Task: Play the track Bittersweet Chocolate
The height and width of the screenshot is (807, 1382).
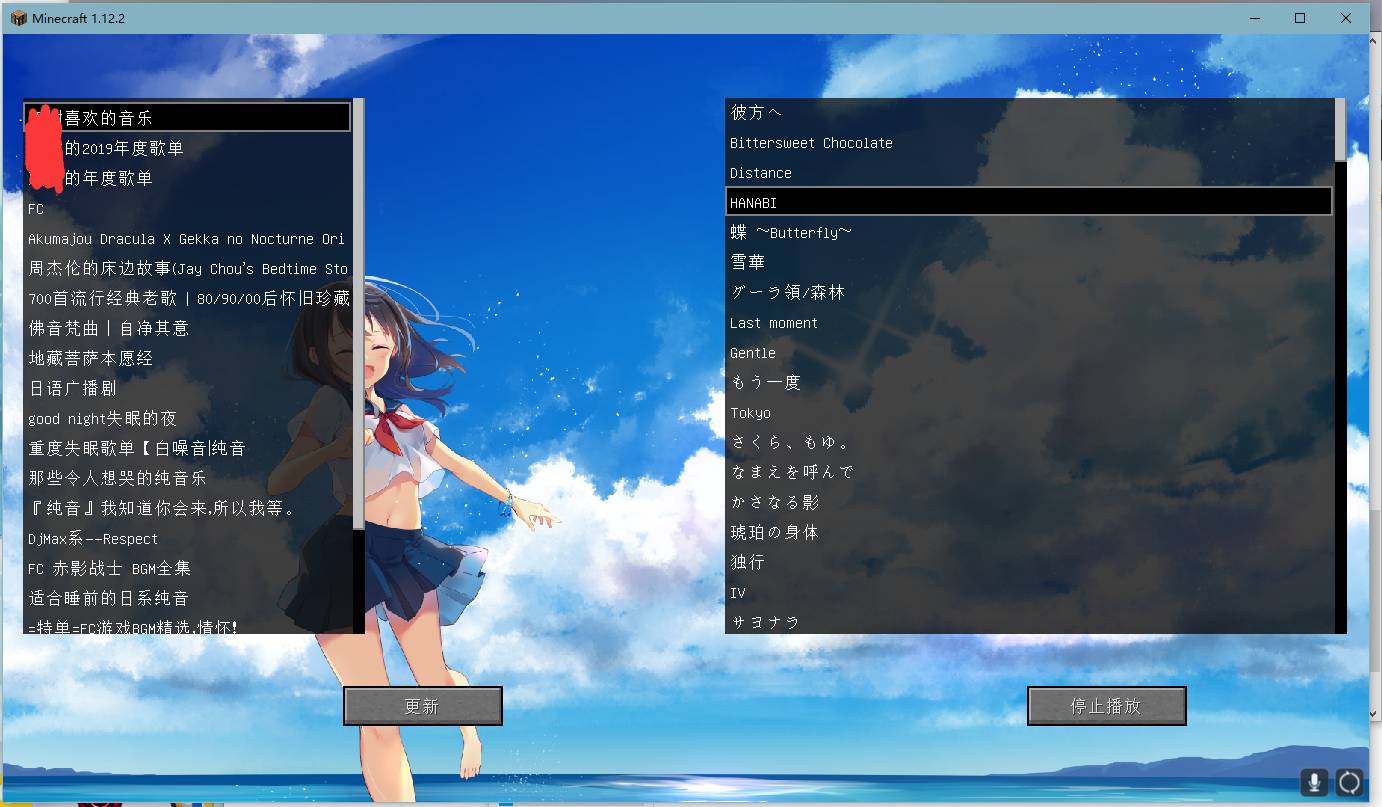Action: [x=811, y=142]
